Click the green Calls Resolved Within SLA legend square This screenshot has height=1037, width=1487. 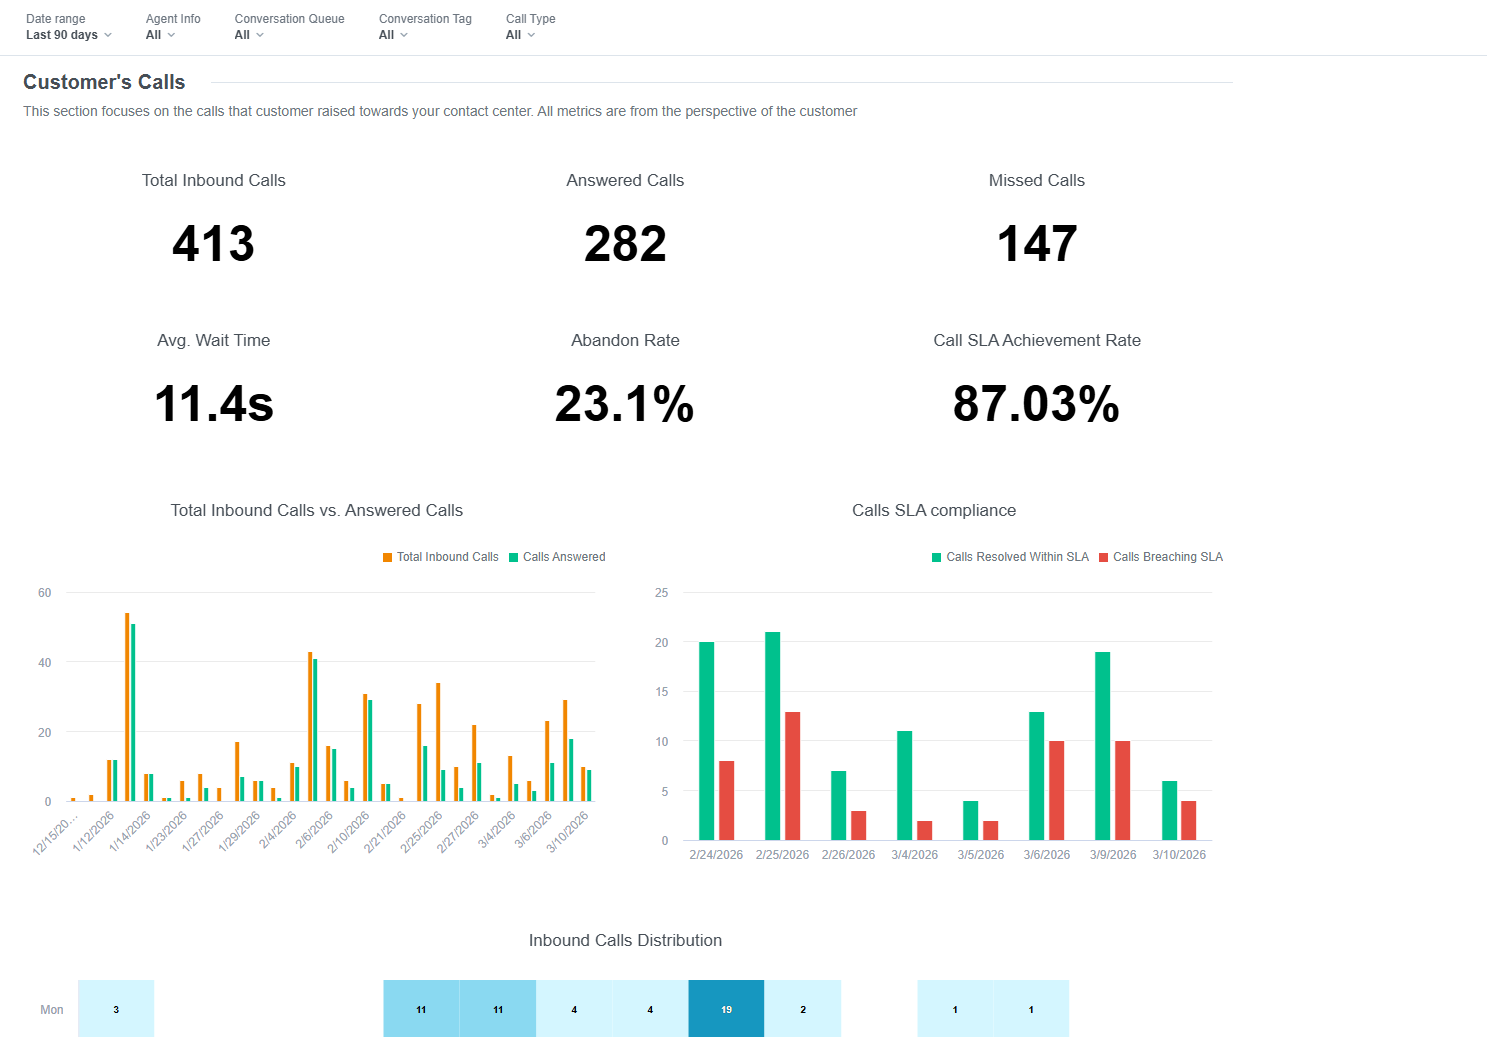(936, 556)
